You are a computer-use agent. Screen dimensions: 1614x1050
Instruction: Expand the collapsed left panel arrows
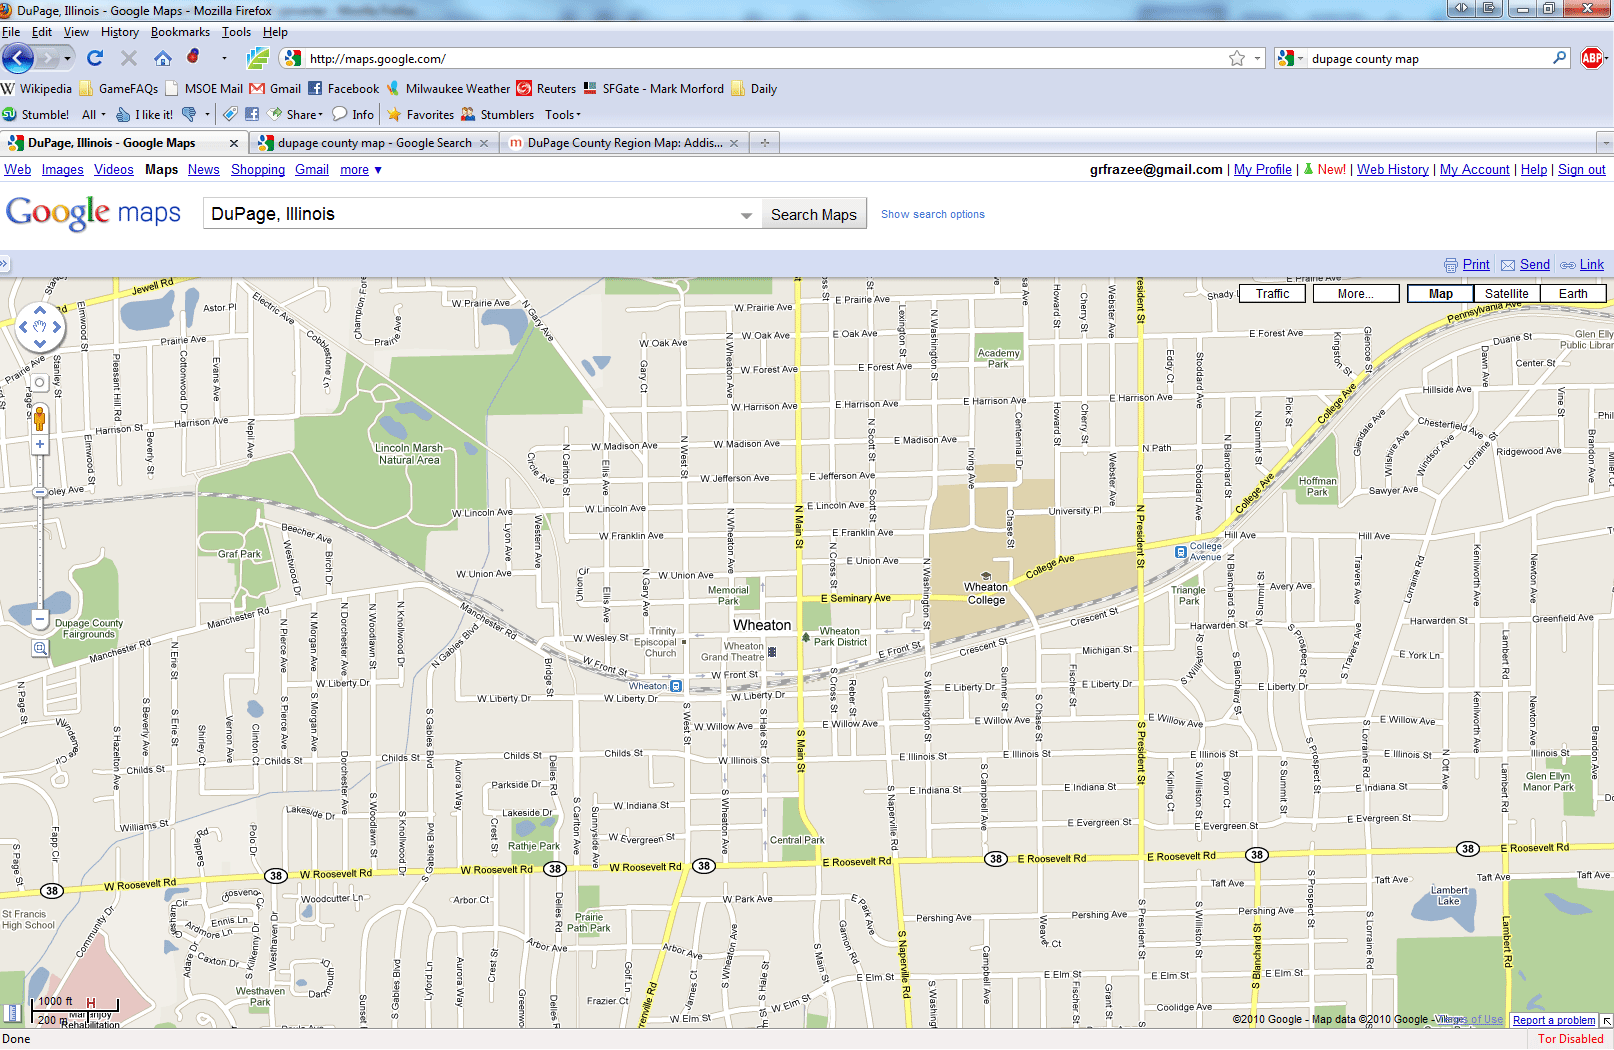pyautogui.click(x=4, y=265)
